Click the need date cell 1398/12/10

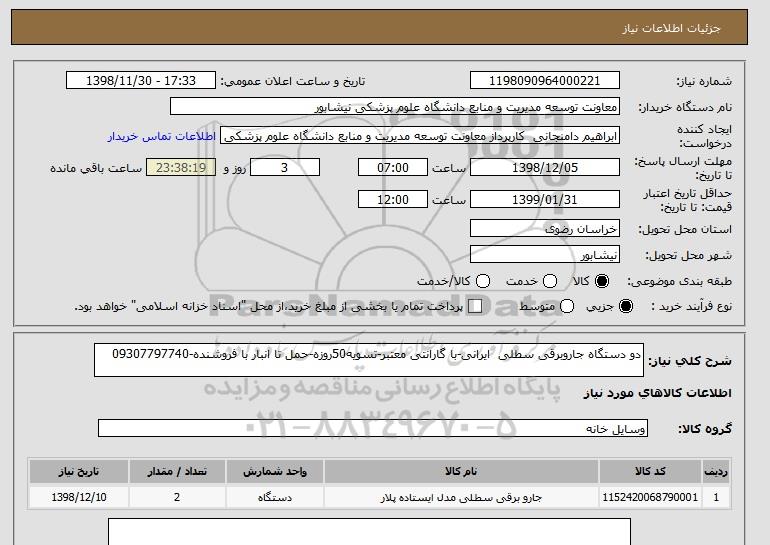79,497
